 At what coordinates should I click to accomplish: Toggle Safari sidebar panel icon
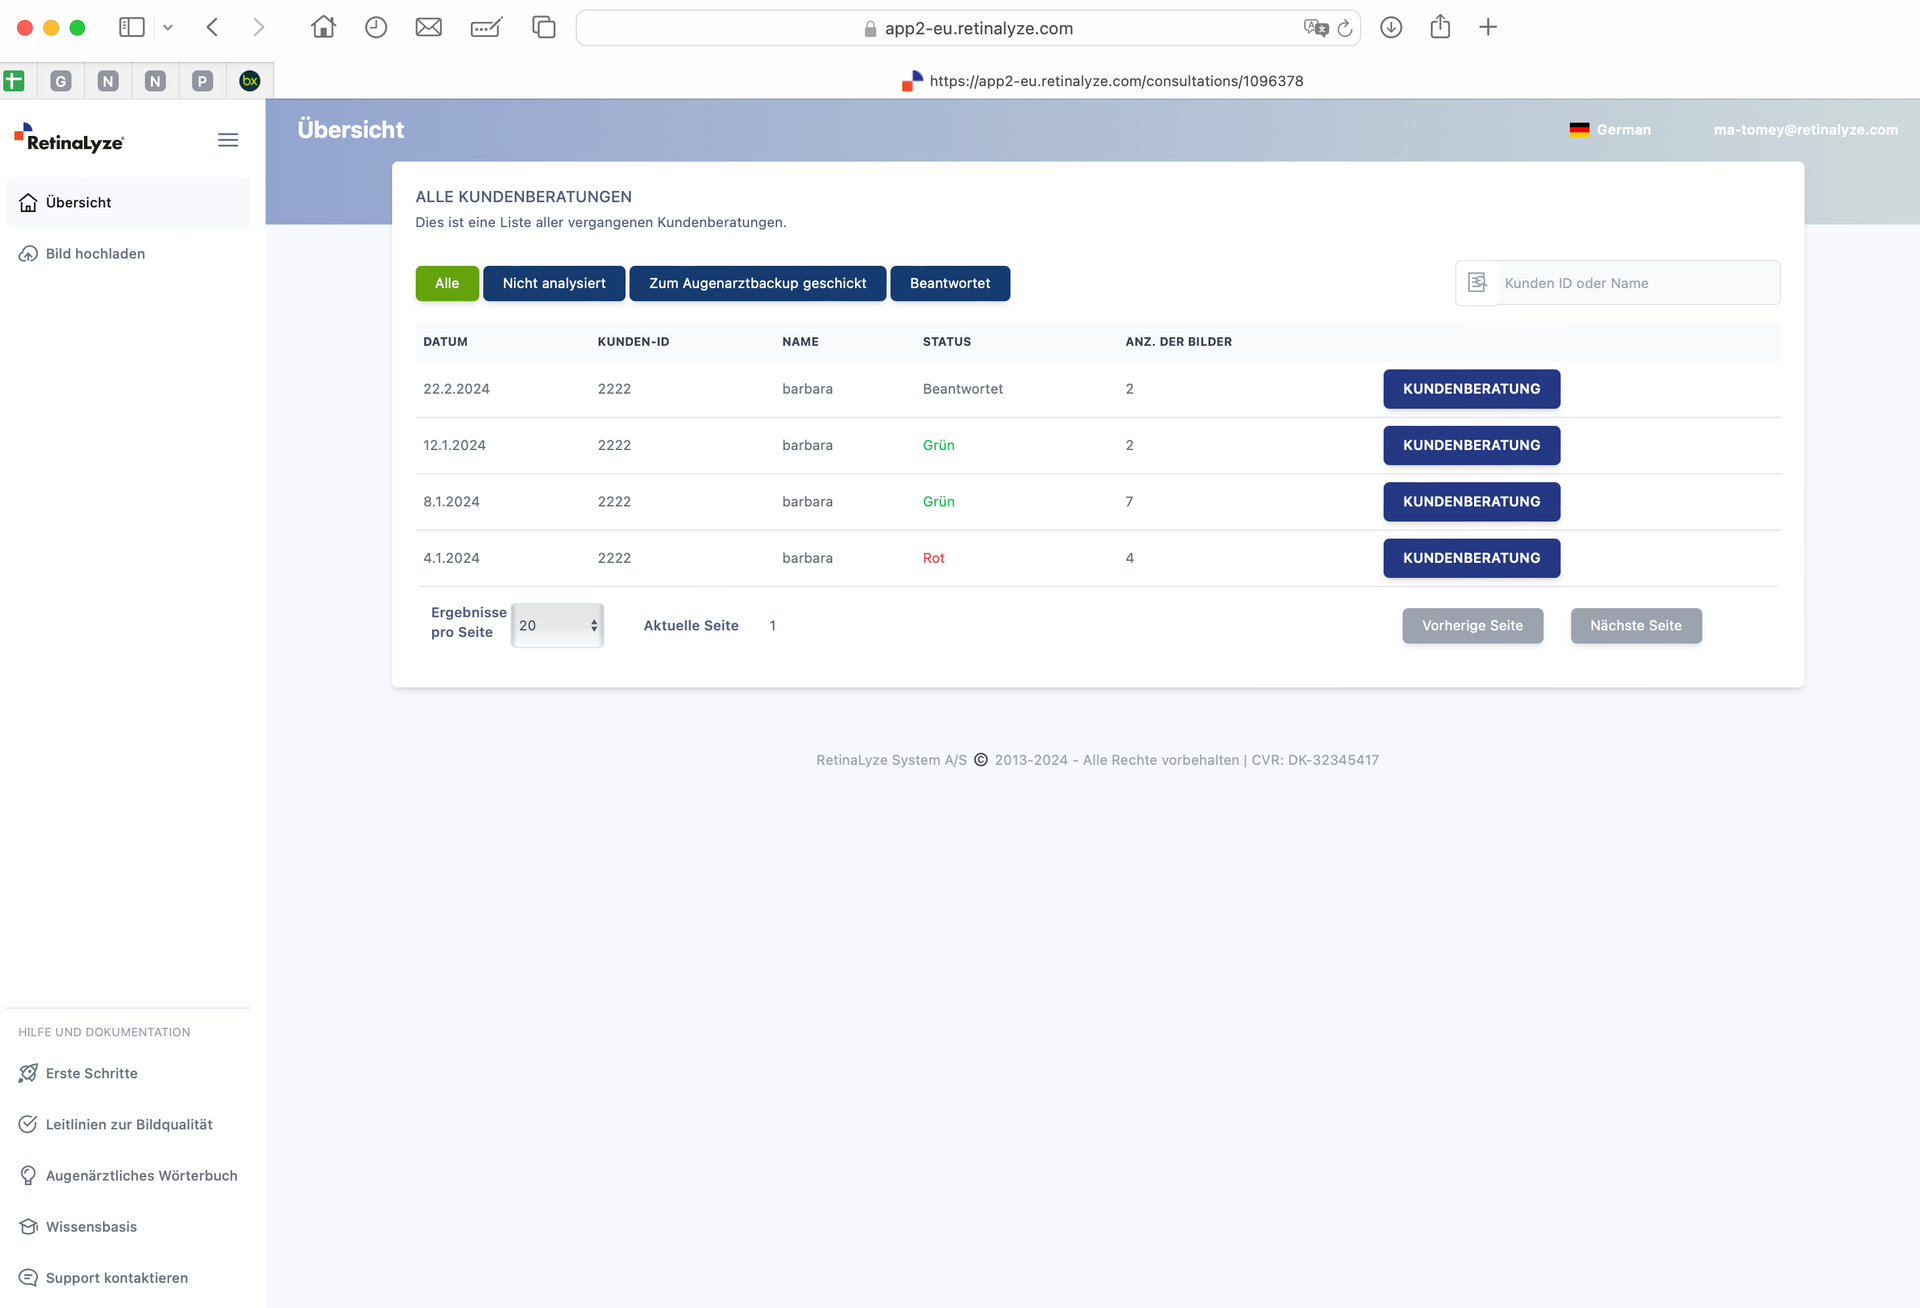coord(132,27)
